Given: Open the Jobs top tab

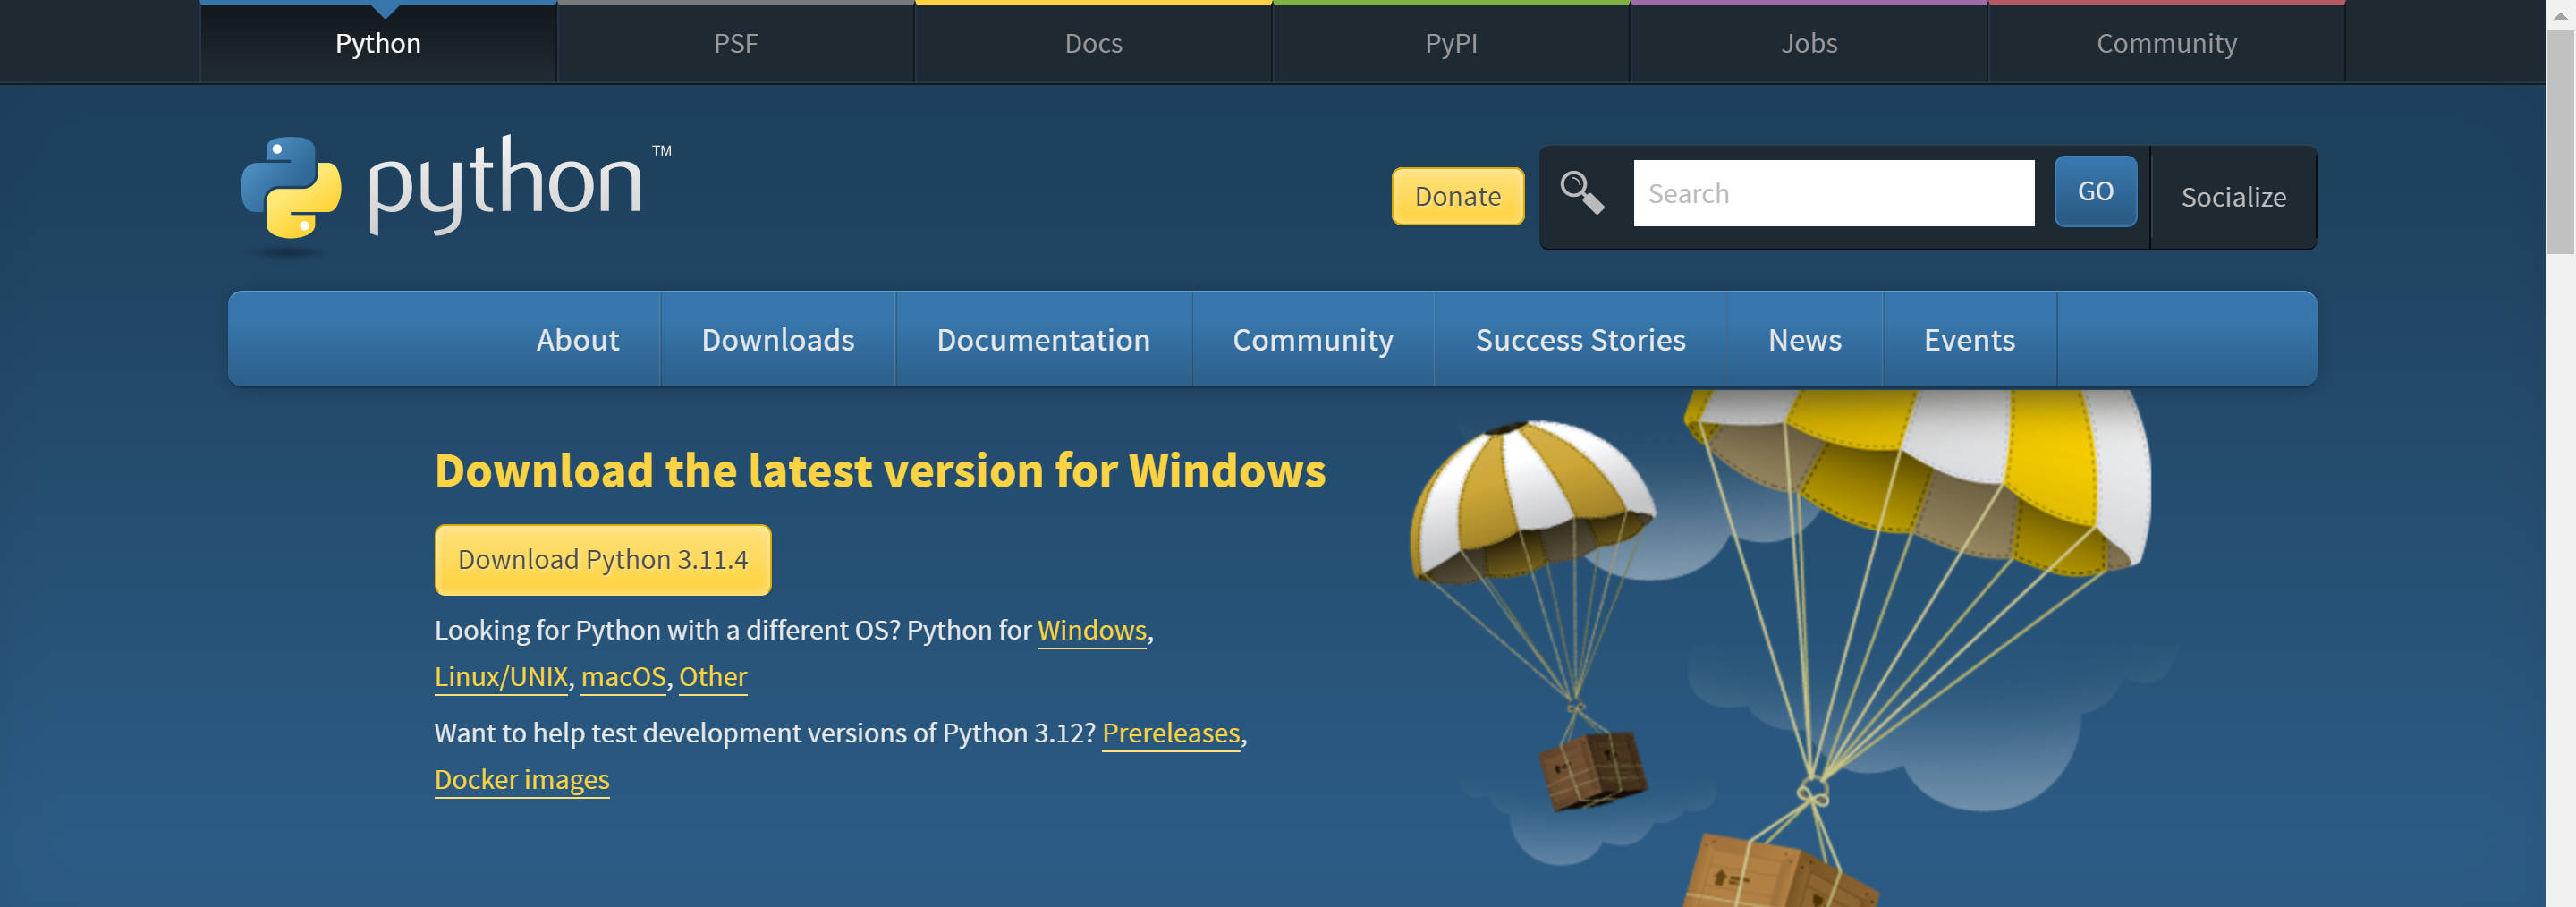Looking at the screenshot, I should click(1809, 43).
